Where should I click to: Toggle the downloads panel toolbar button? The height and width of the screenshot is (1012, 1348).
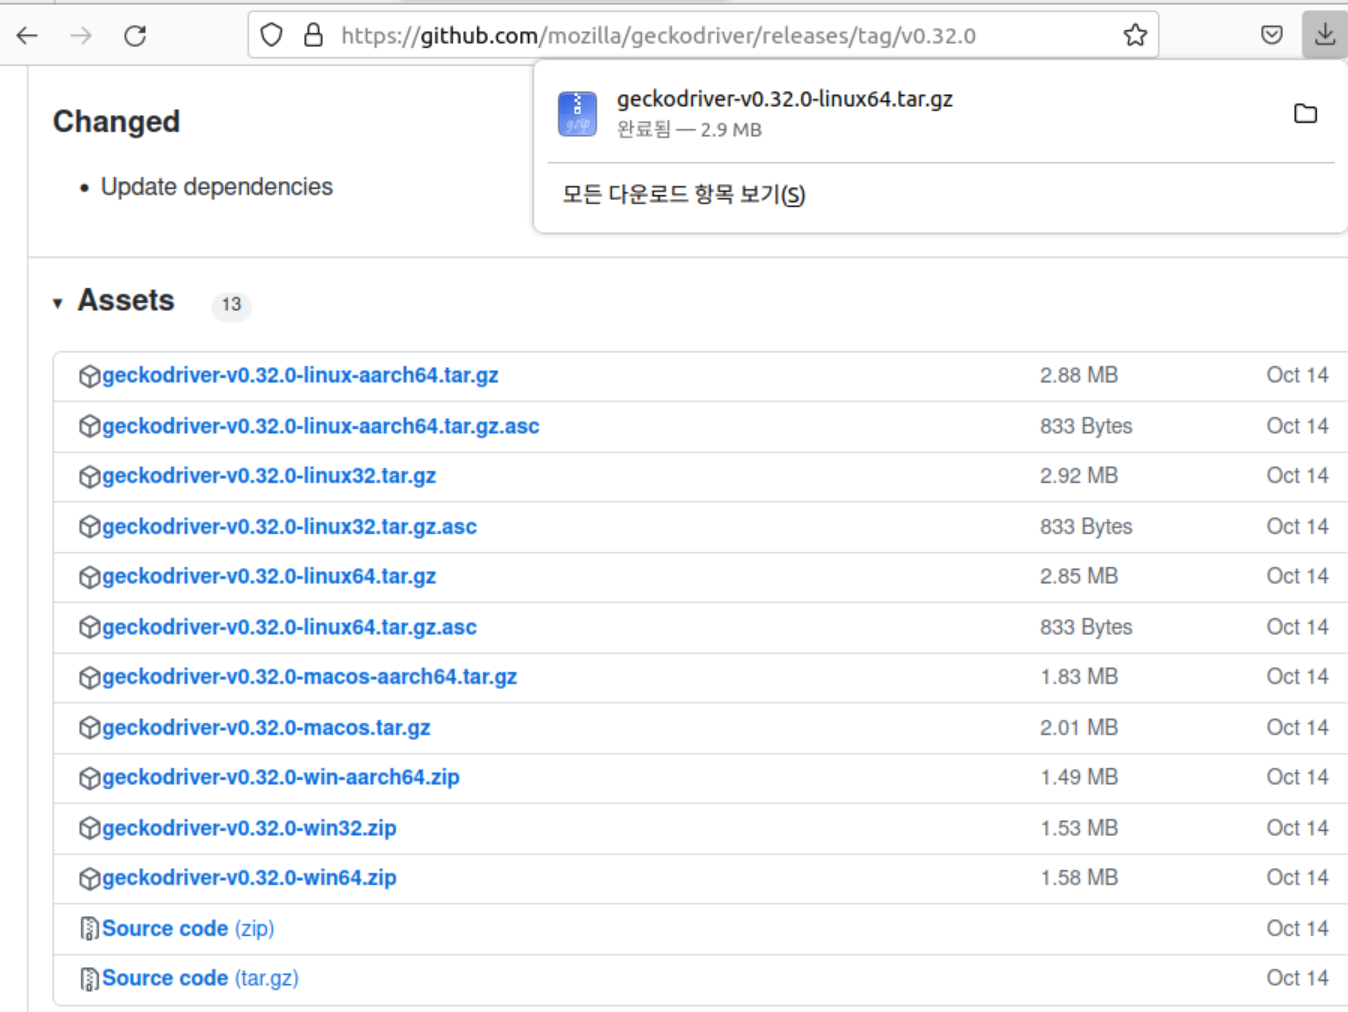point(1325,35)
